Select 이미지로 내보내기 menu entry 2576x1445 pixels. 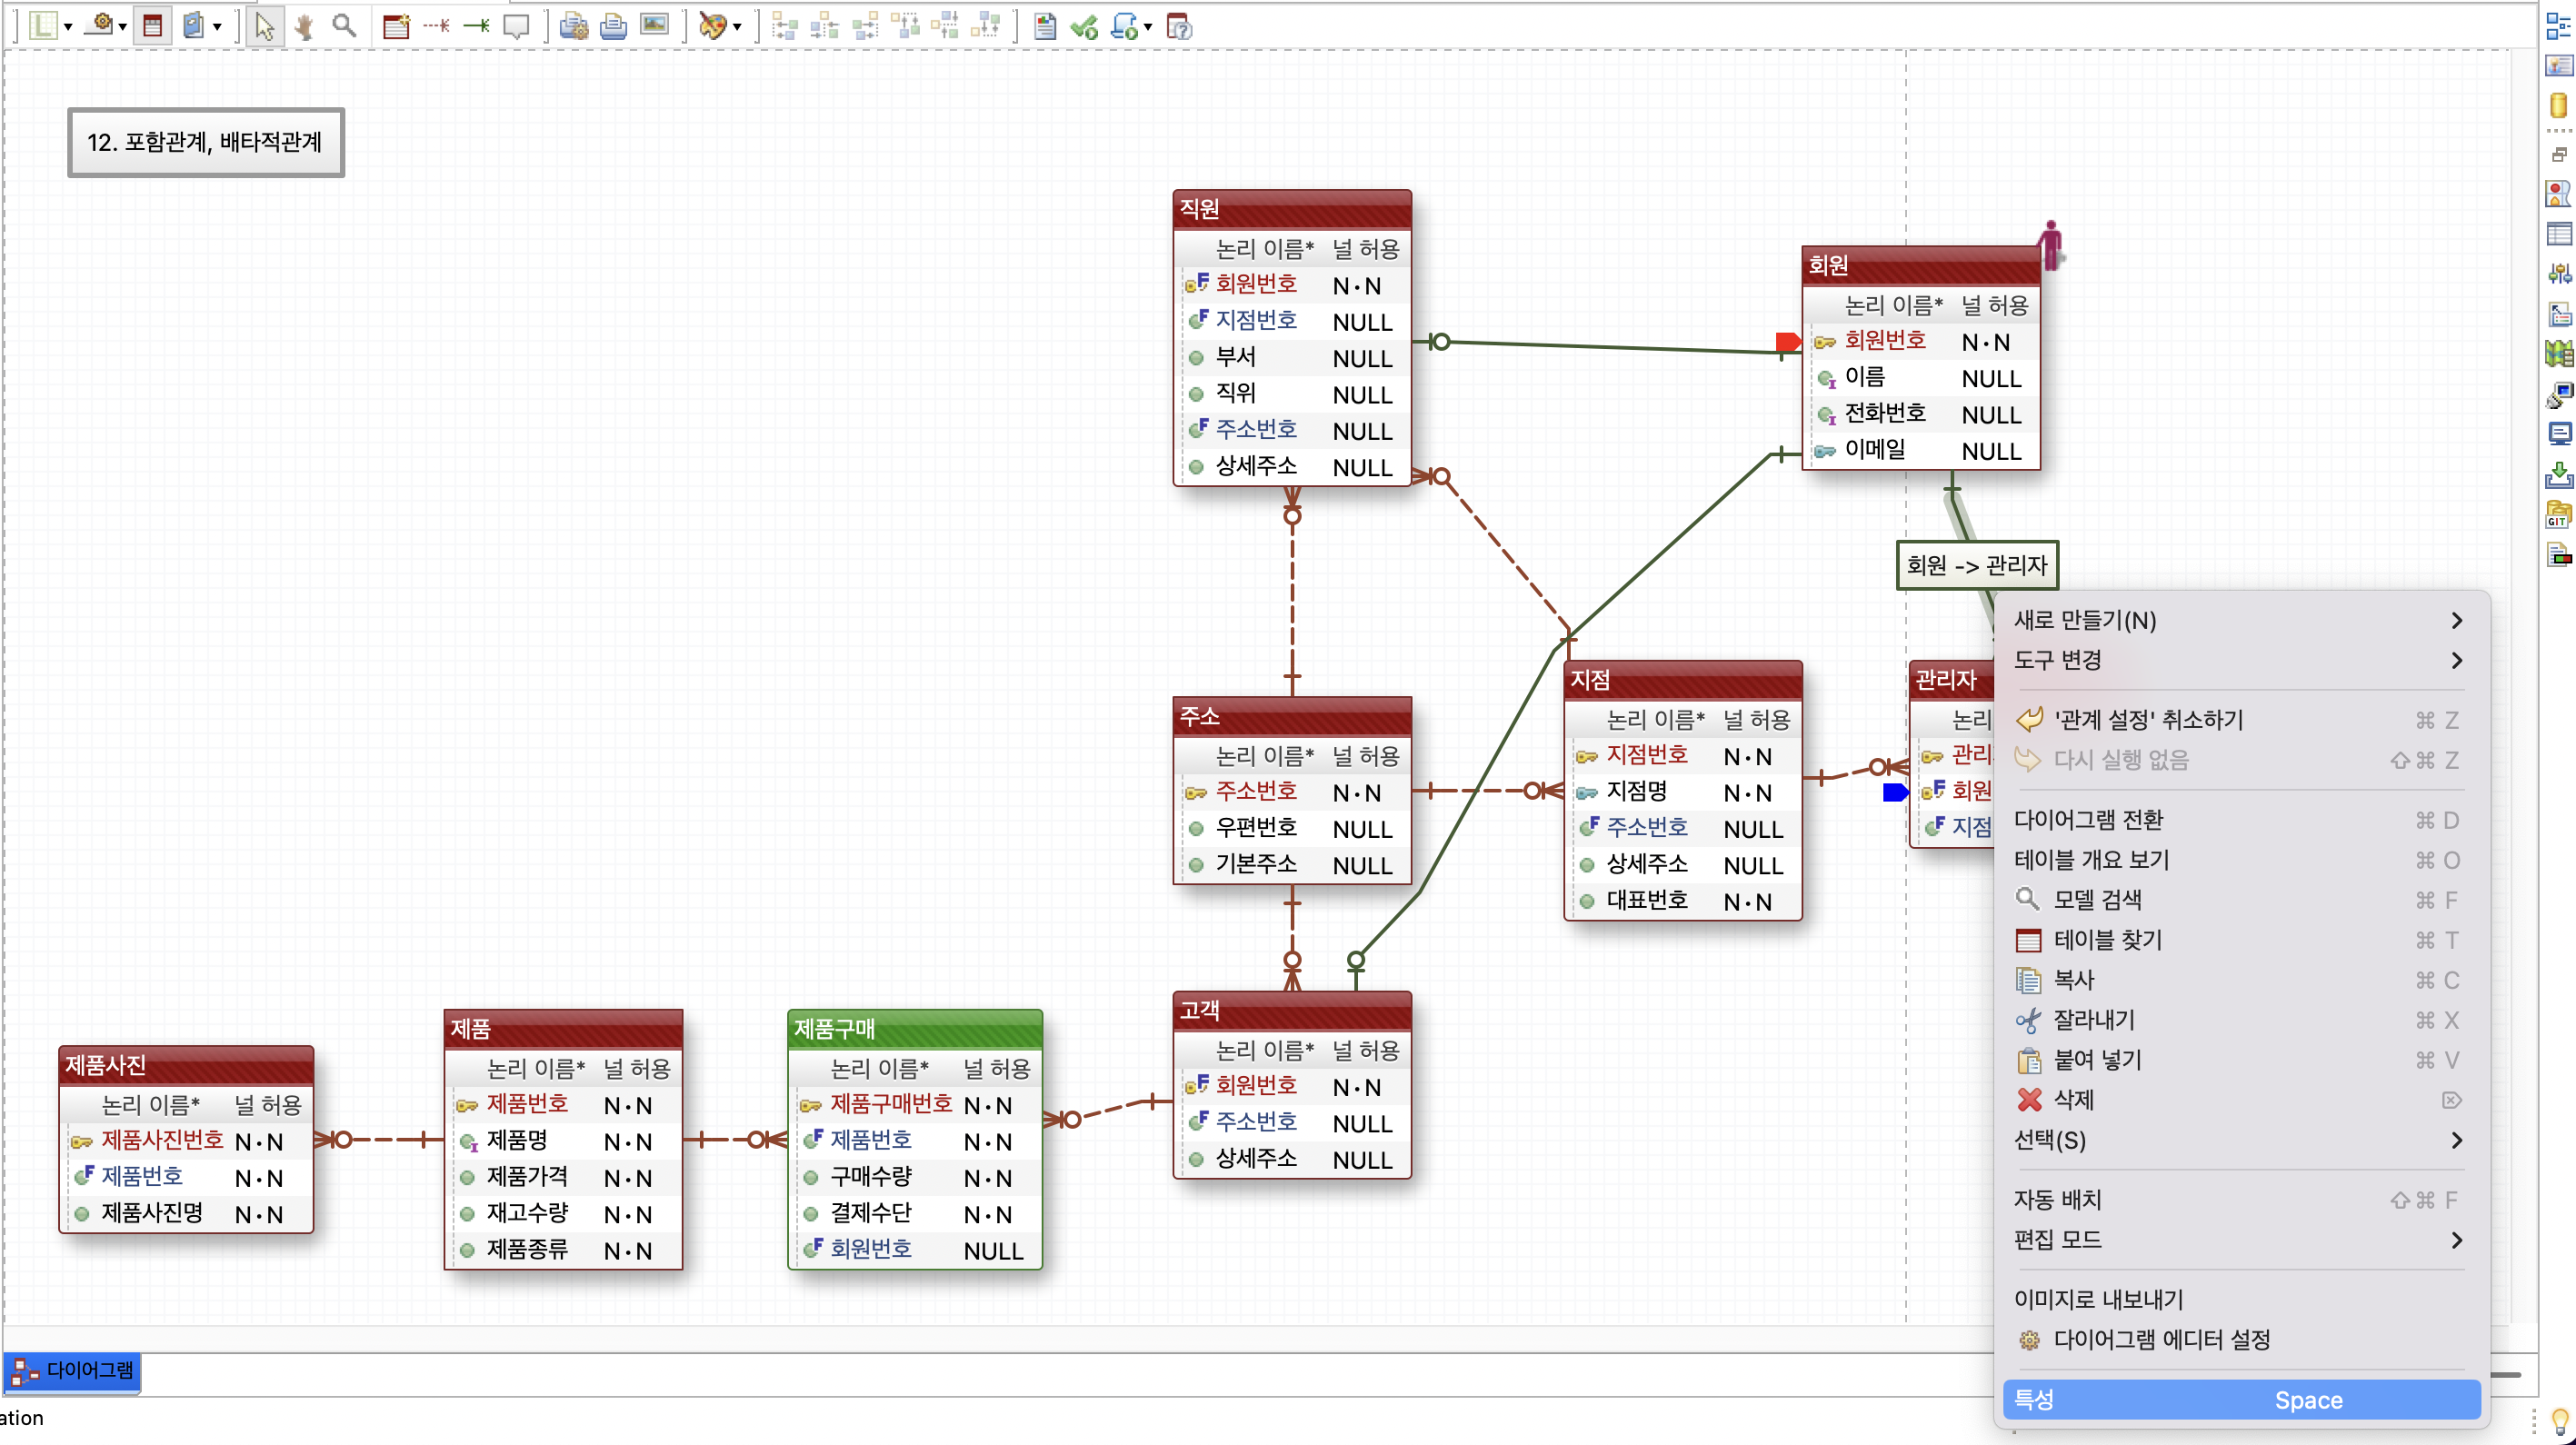[2241, 1300]
